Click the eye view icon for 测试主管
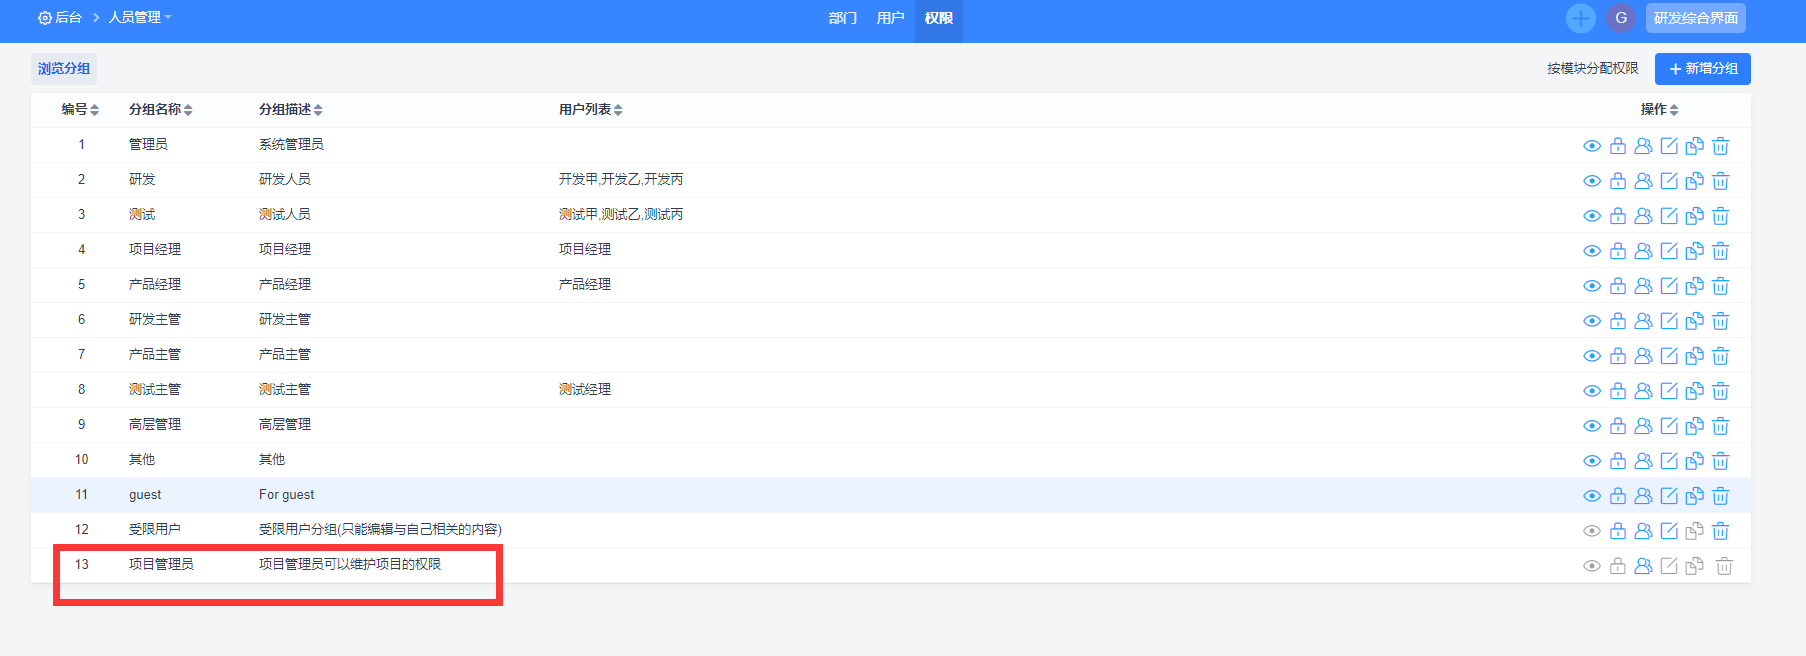Image resolution: width=1806 pixels, height=656 pixels. click(x=1592, y=391)
